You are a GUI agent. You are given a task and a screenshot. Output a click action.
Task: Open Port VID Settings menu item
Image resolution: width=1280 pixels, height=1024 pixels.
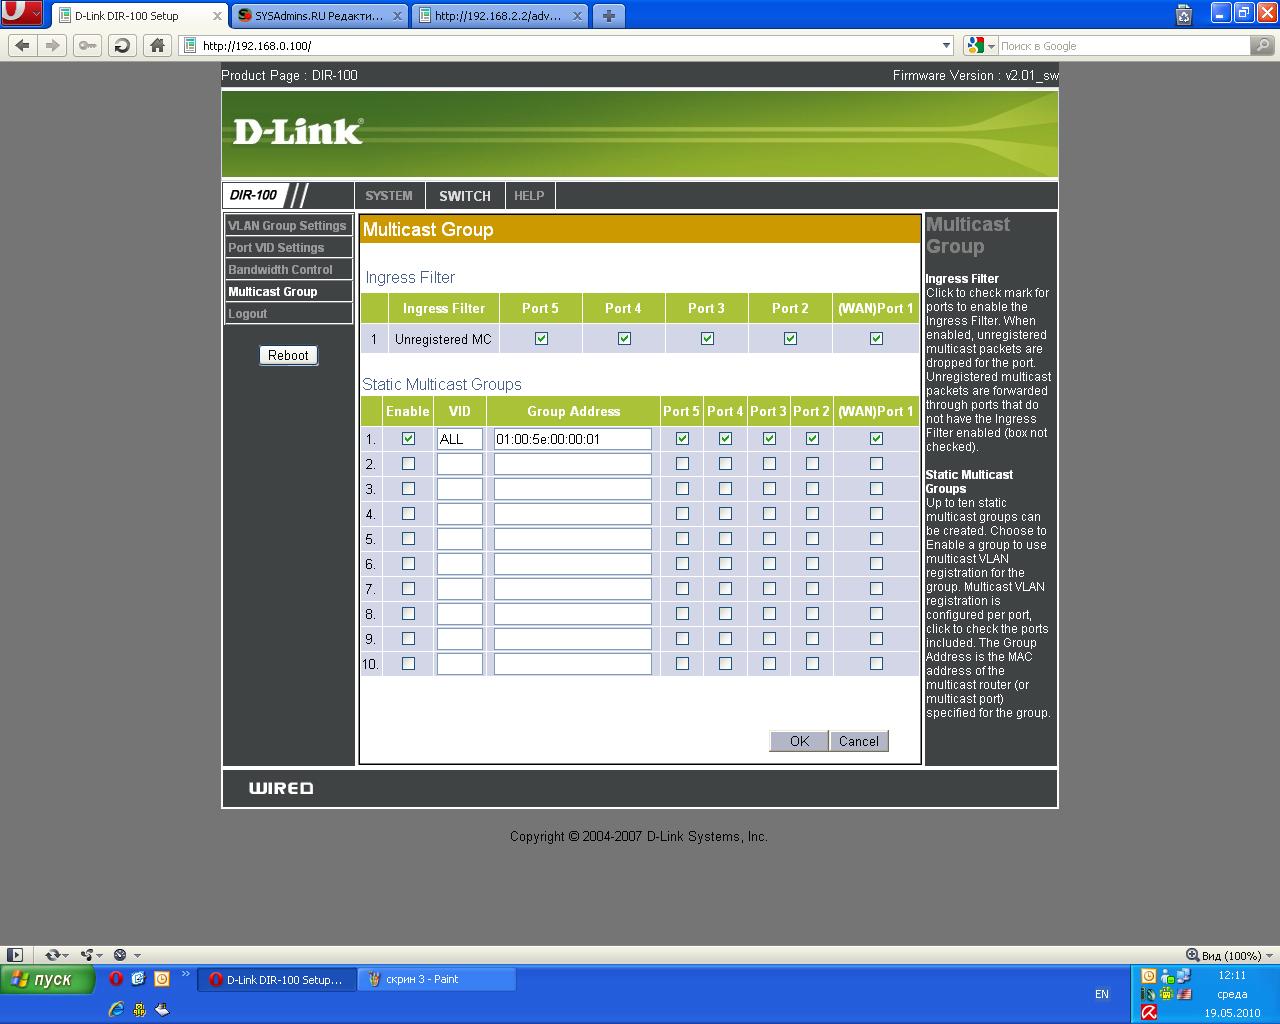coord(288,248)
